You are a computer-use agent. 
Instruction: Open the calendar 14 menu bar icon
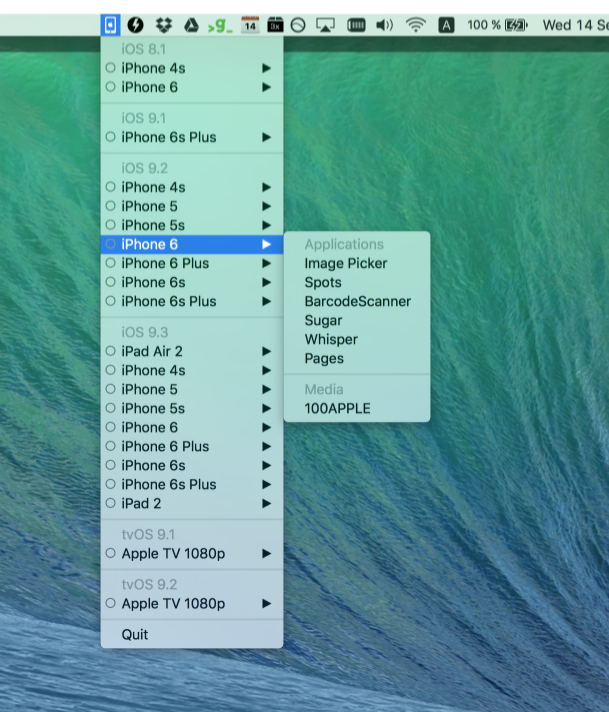tap(250, 25)
